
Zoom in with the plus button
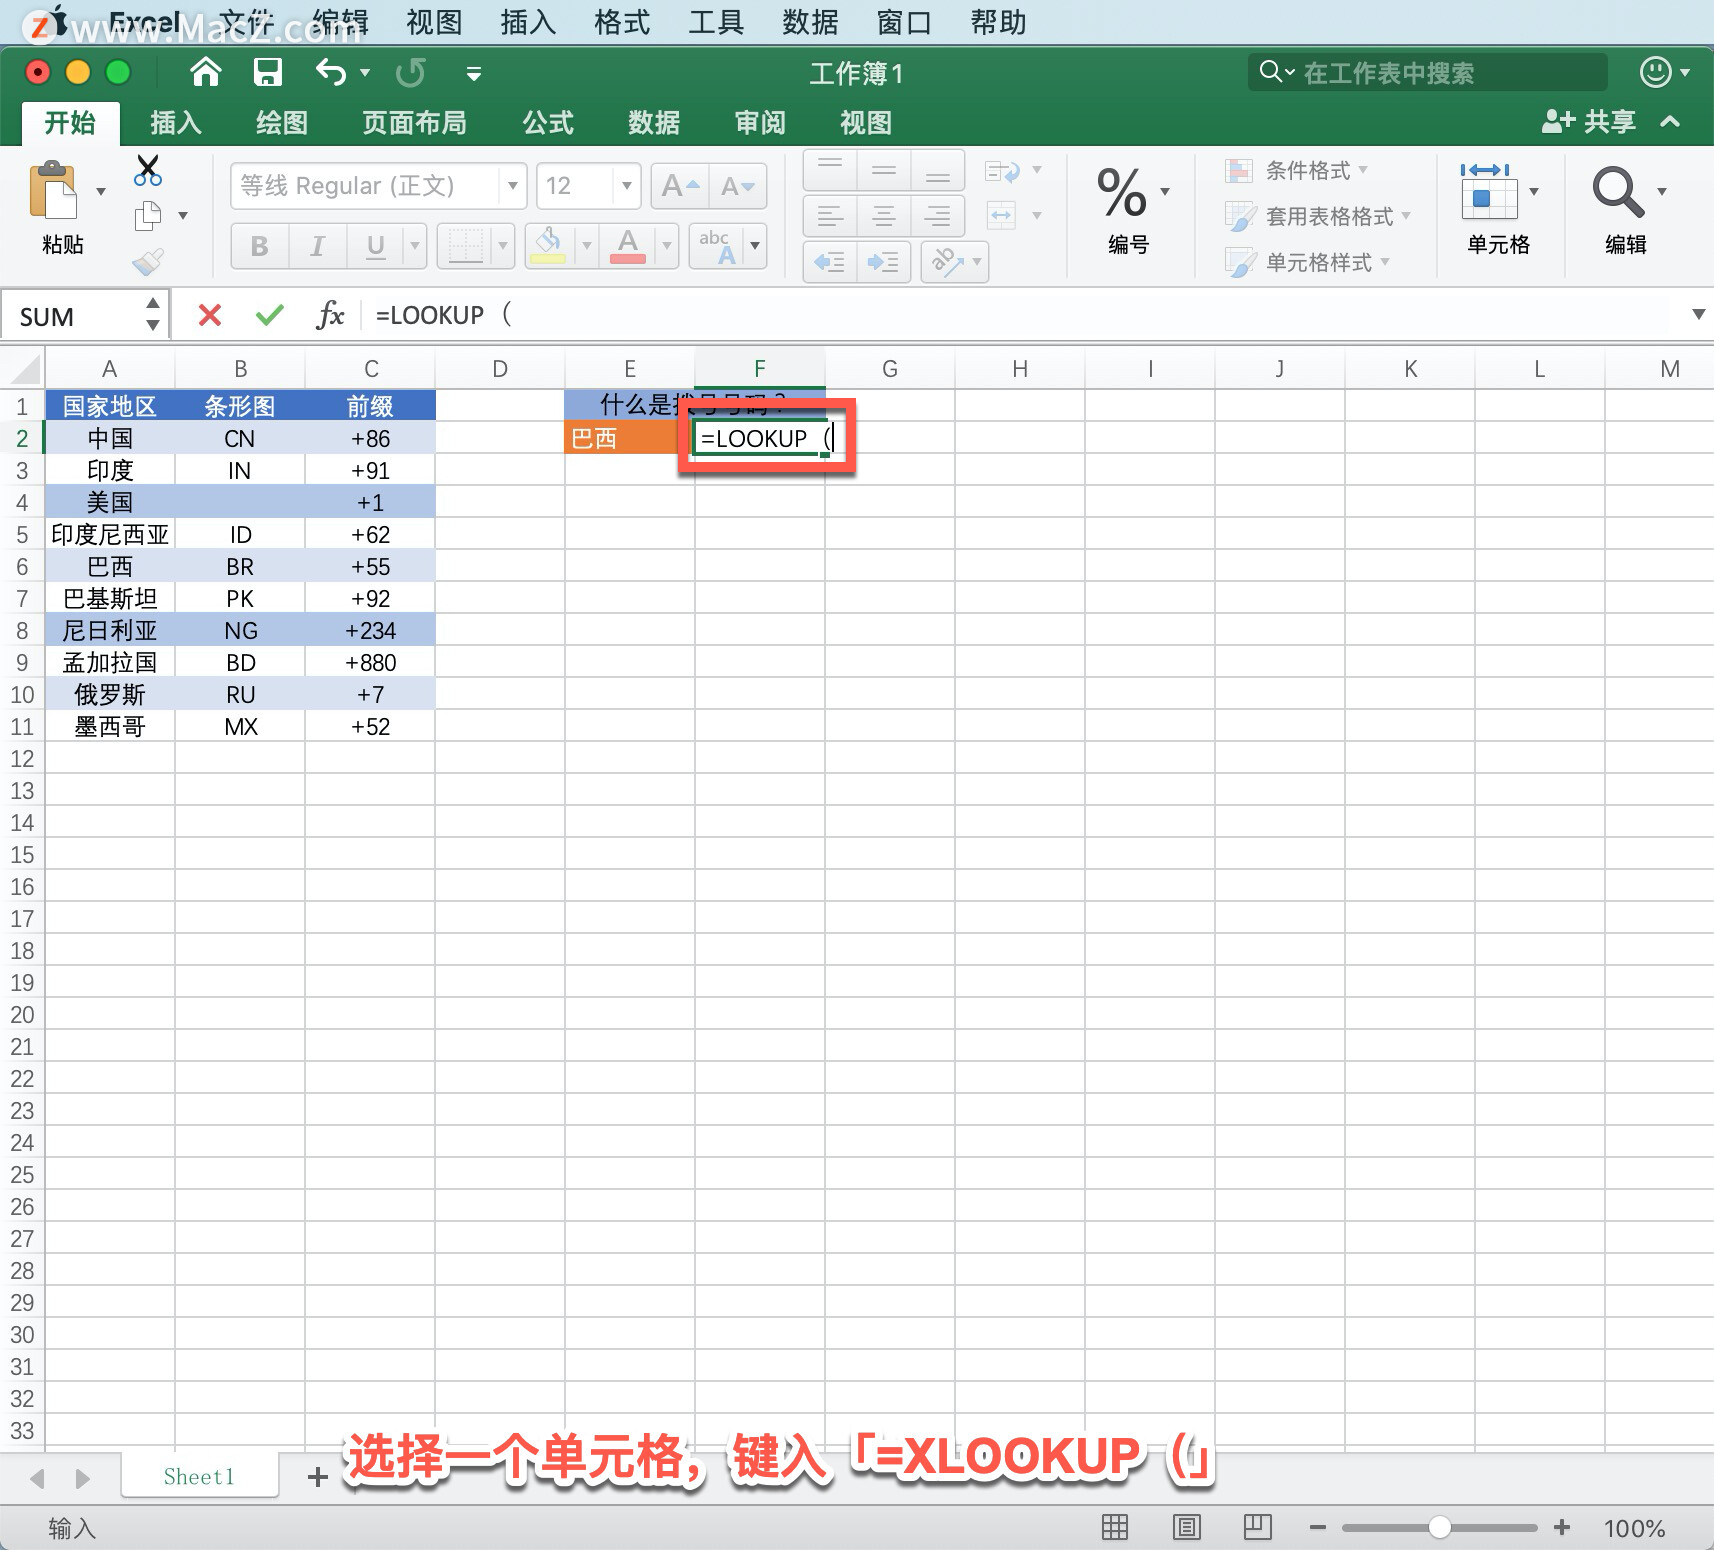point(1562,1527)
